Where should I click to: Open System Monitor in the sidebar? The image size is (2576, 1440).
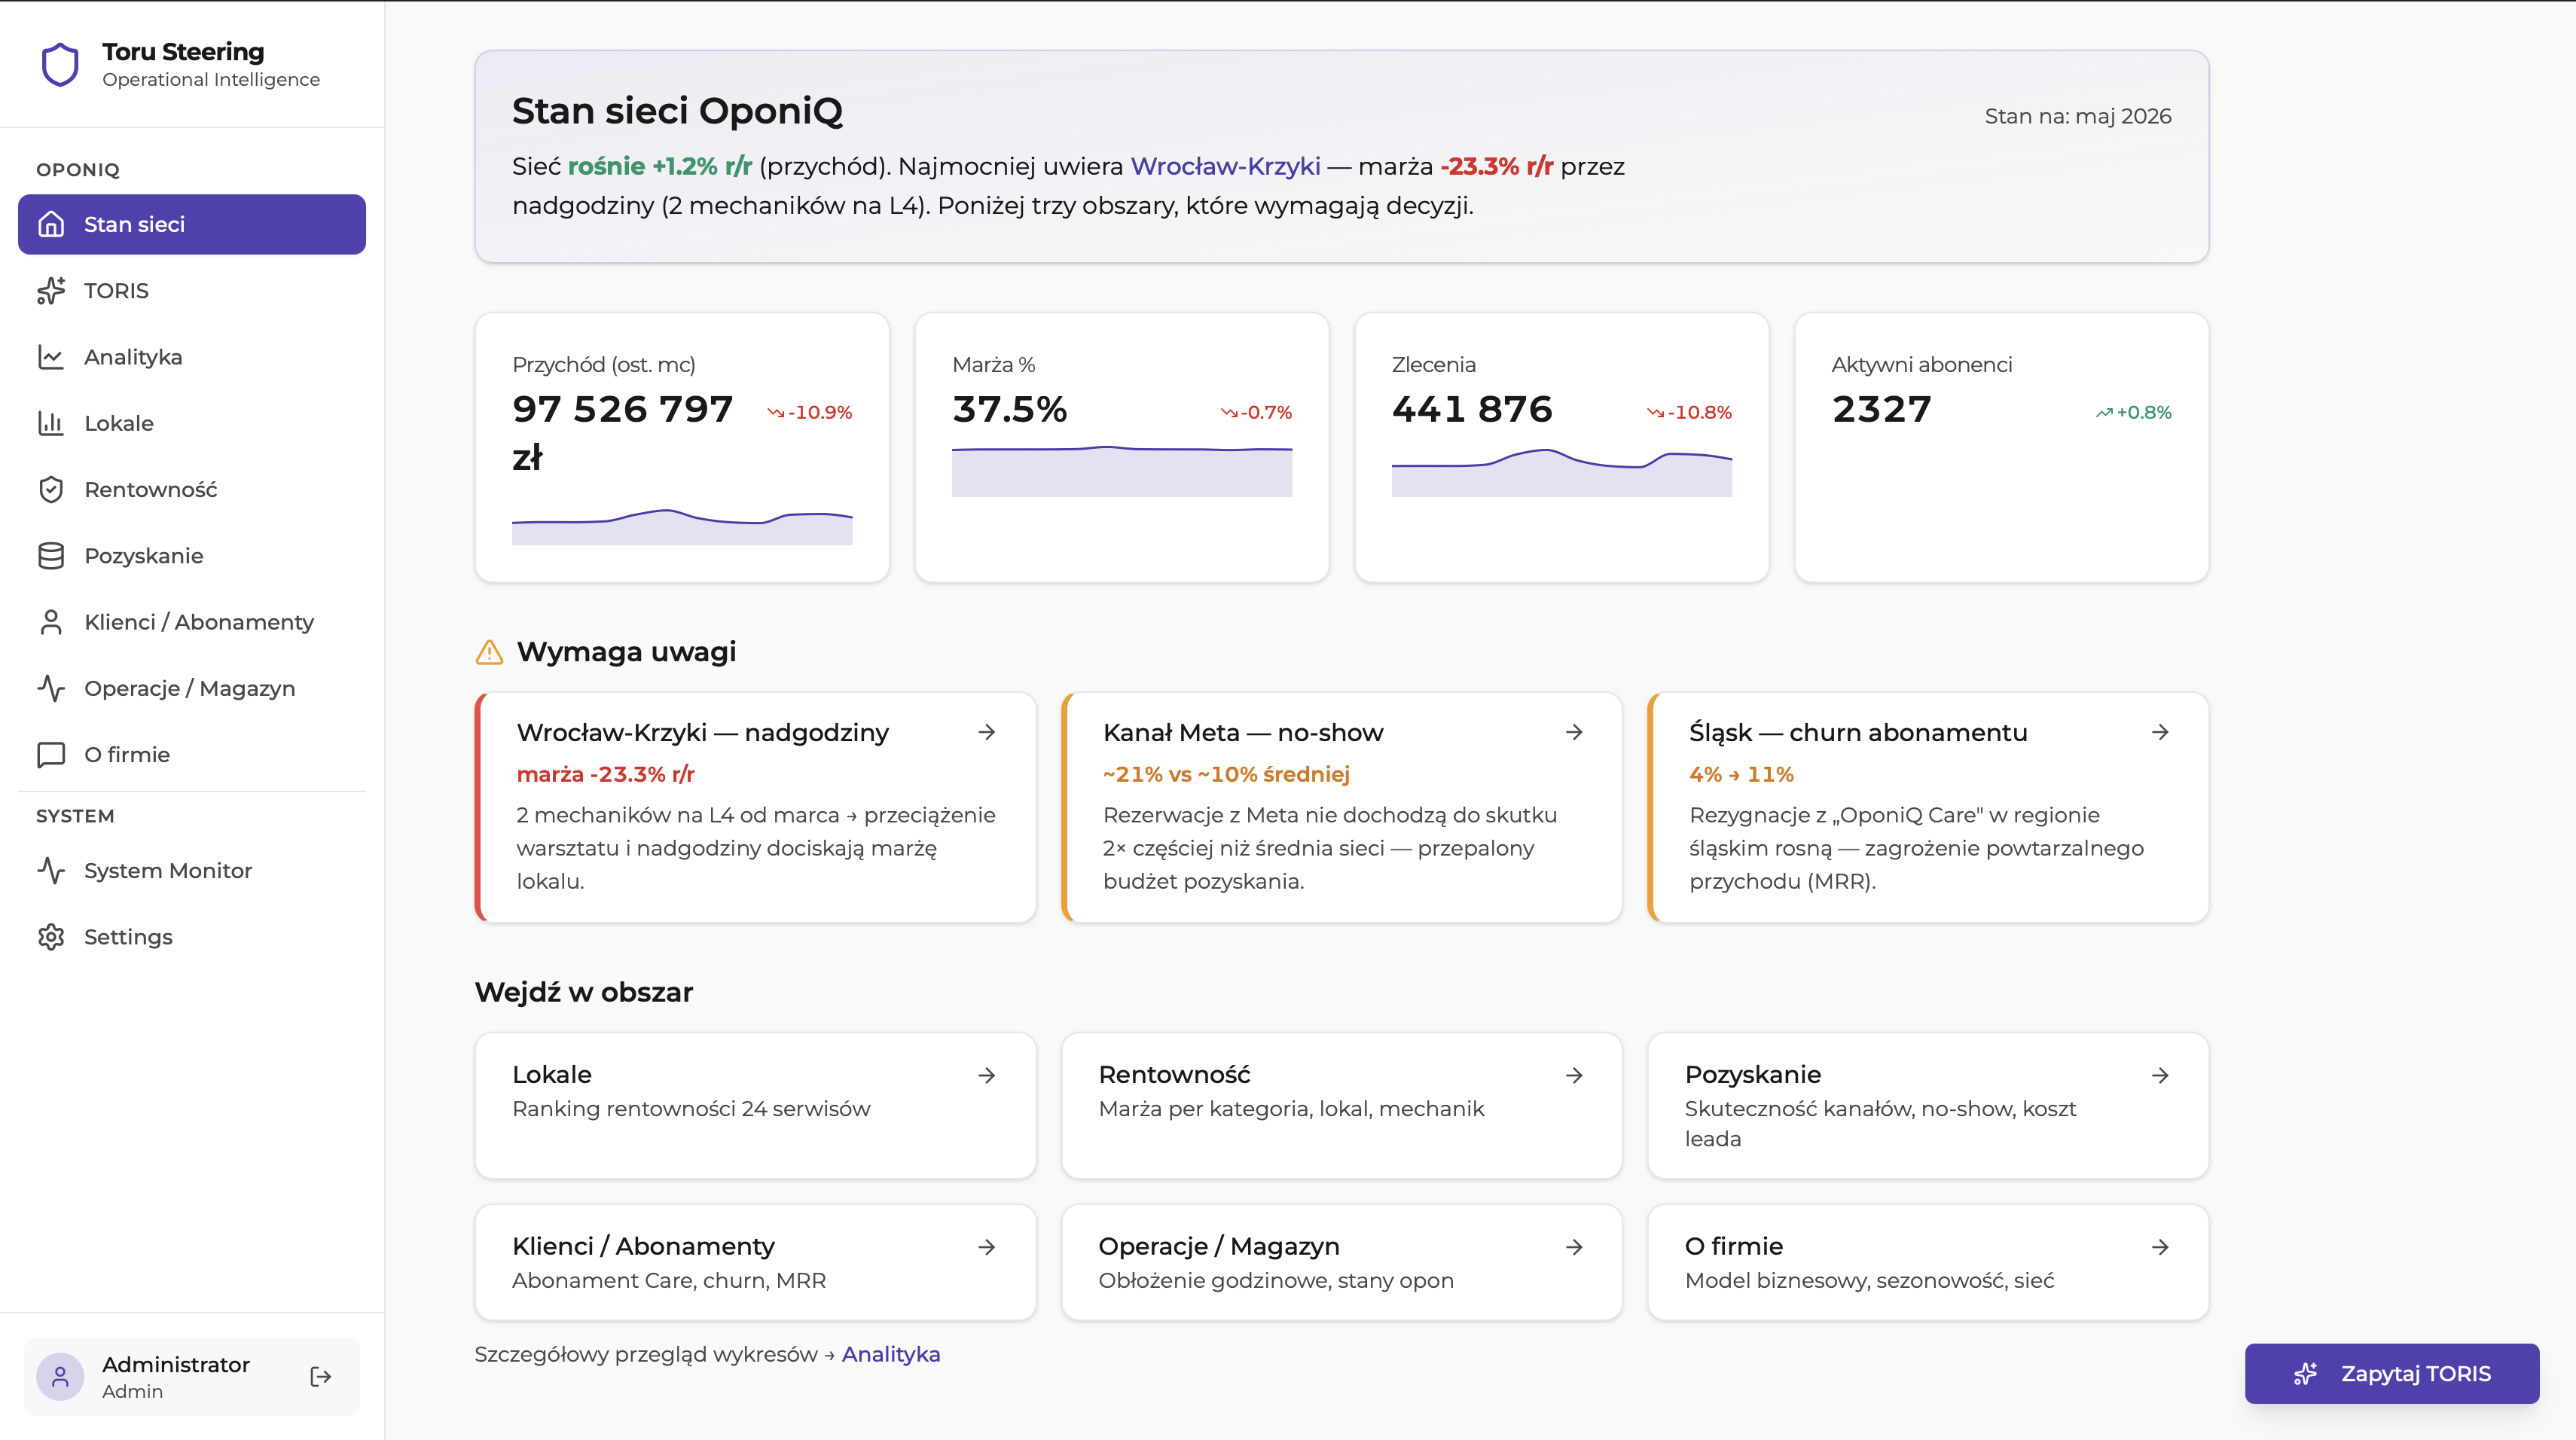[x=192, y=871]
